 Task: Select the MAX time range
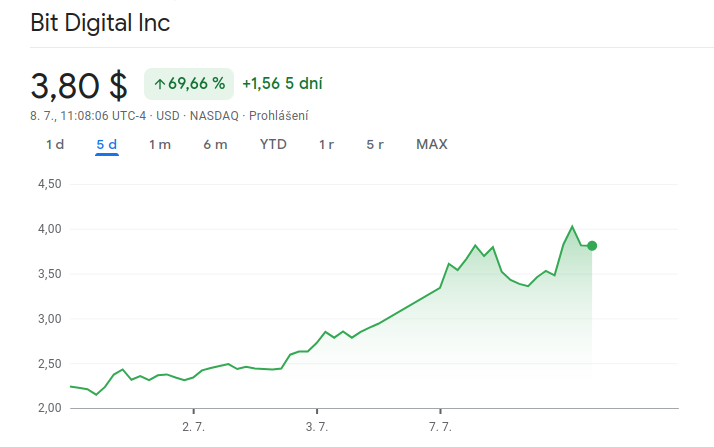pyautogui.click(x=432, y=144)
